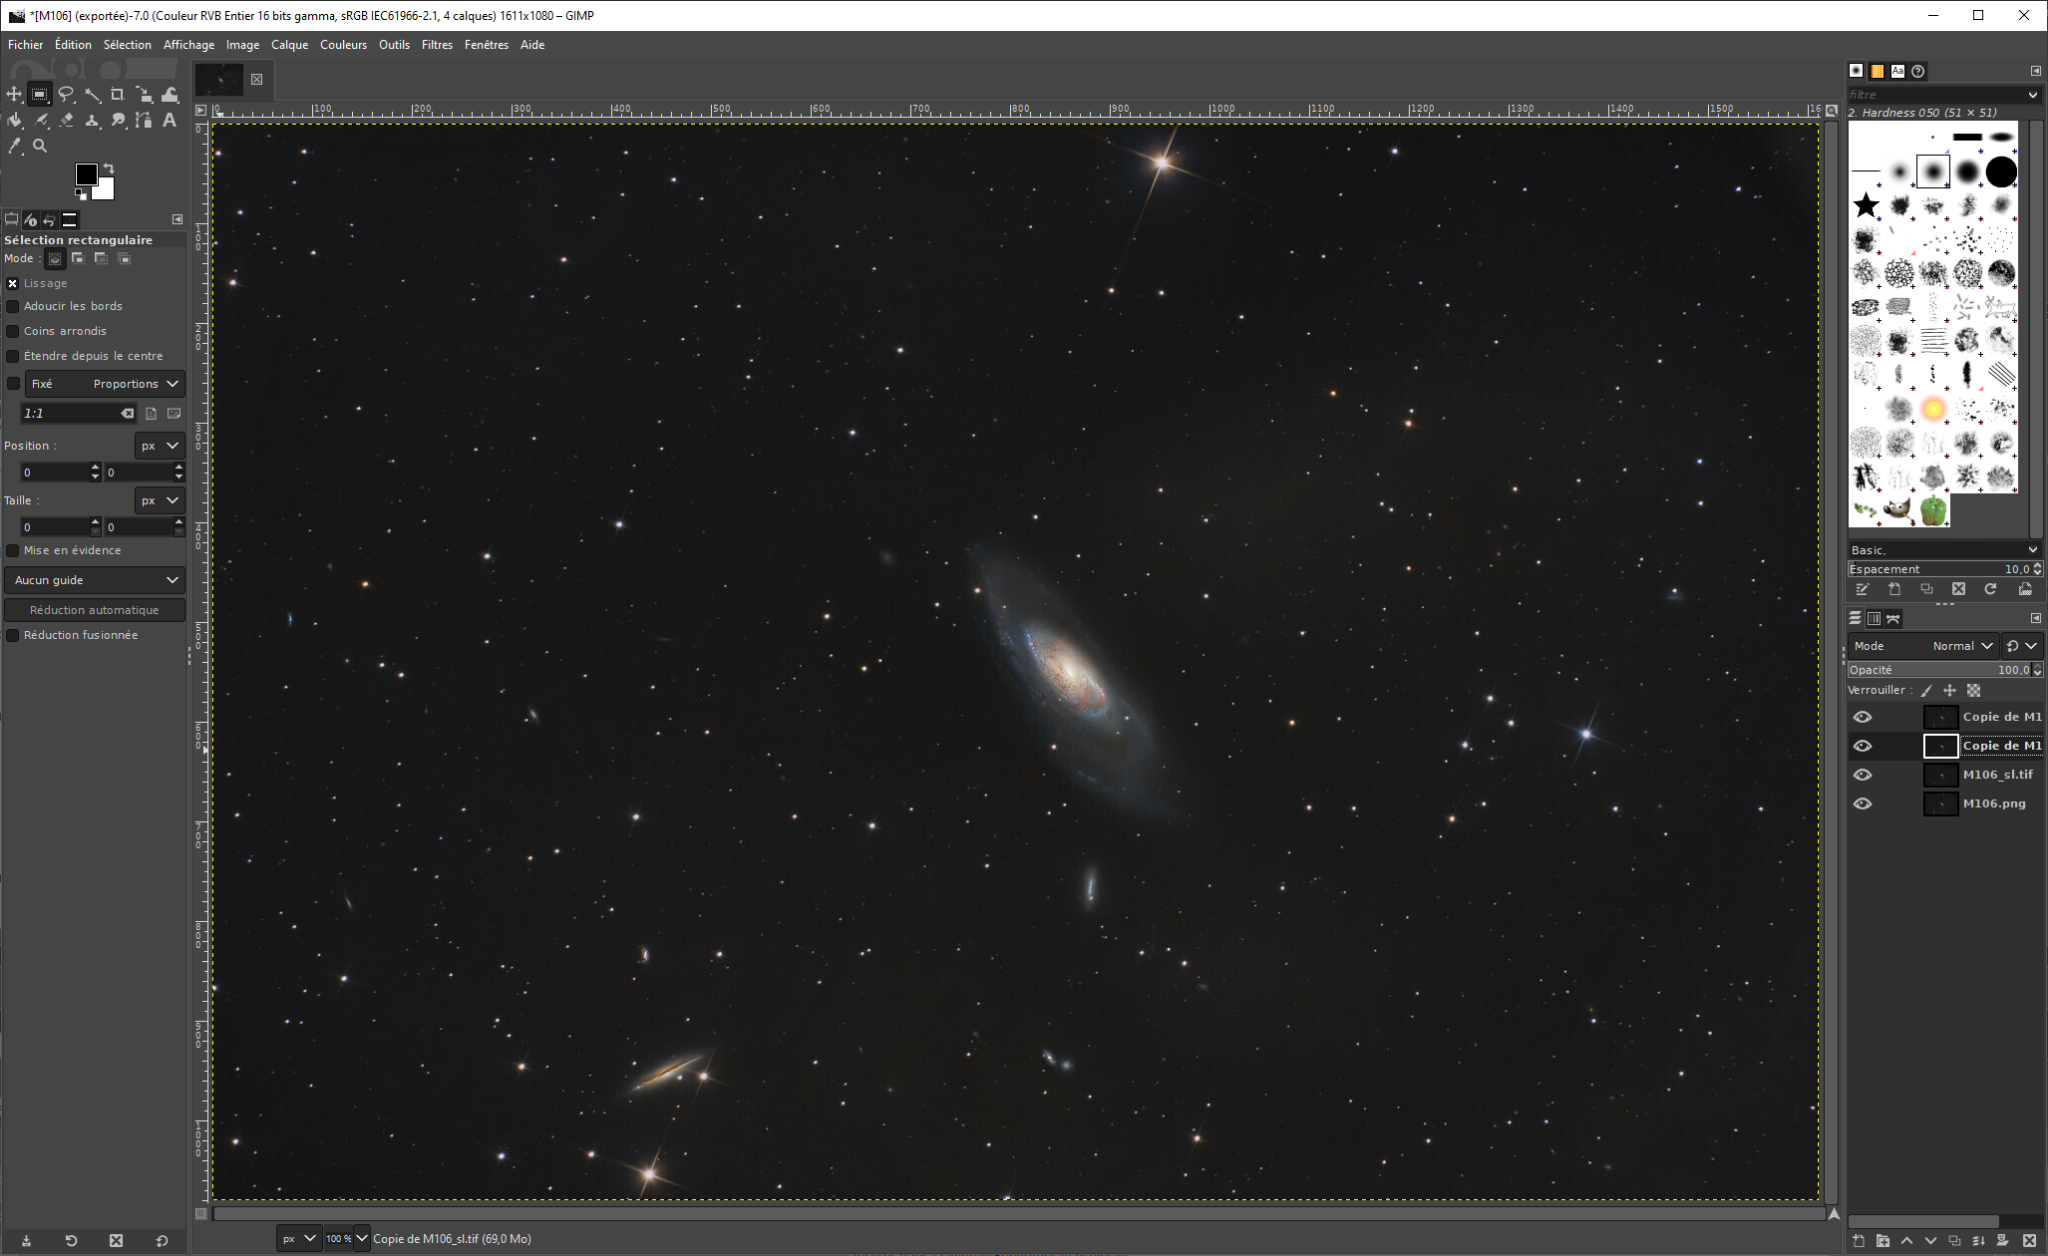Duplicate the selected layer
The height and width of the screenshot is (1256, 2048).
coord(1955,1241)
